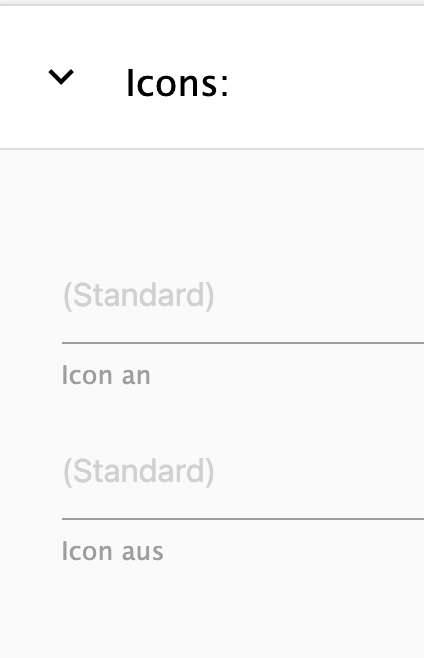The image size is (424, 658).
Task: Focus the "Icon aus" (Standard) input field
Action: pos(243,472)
